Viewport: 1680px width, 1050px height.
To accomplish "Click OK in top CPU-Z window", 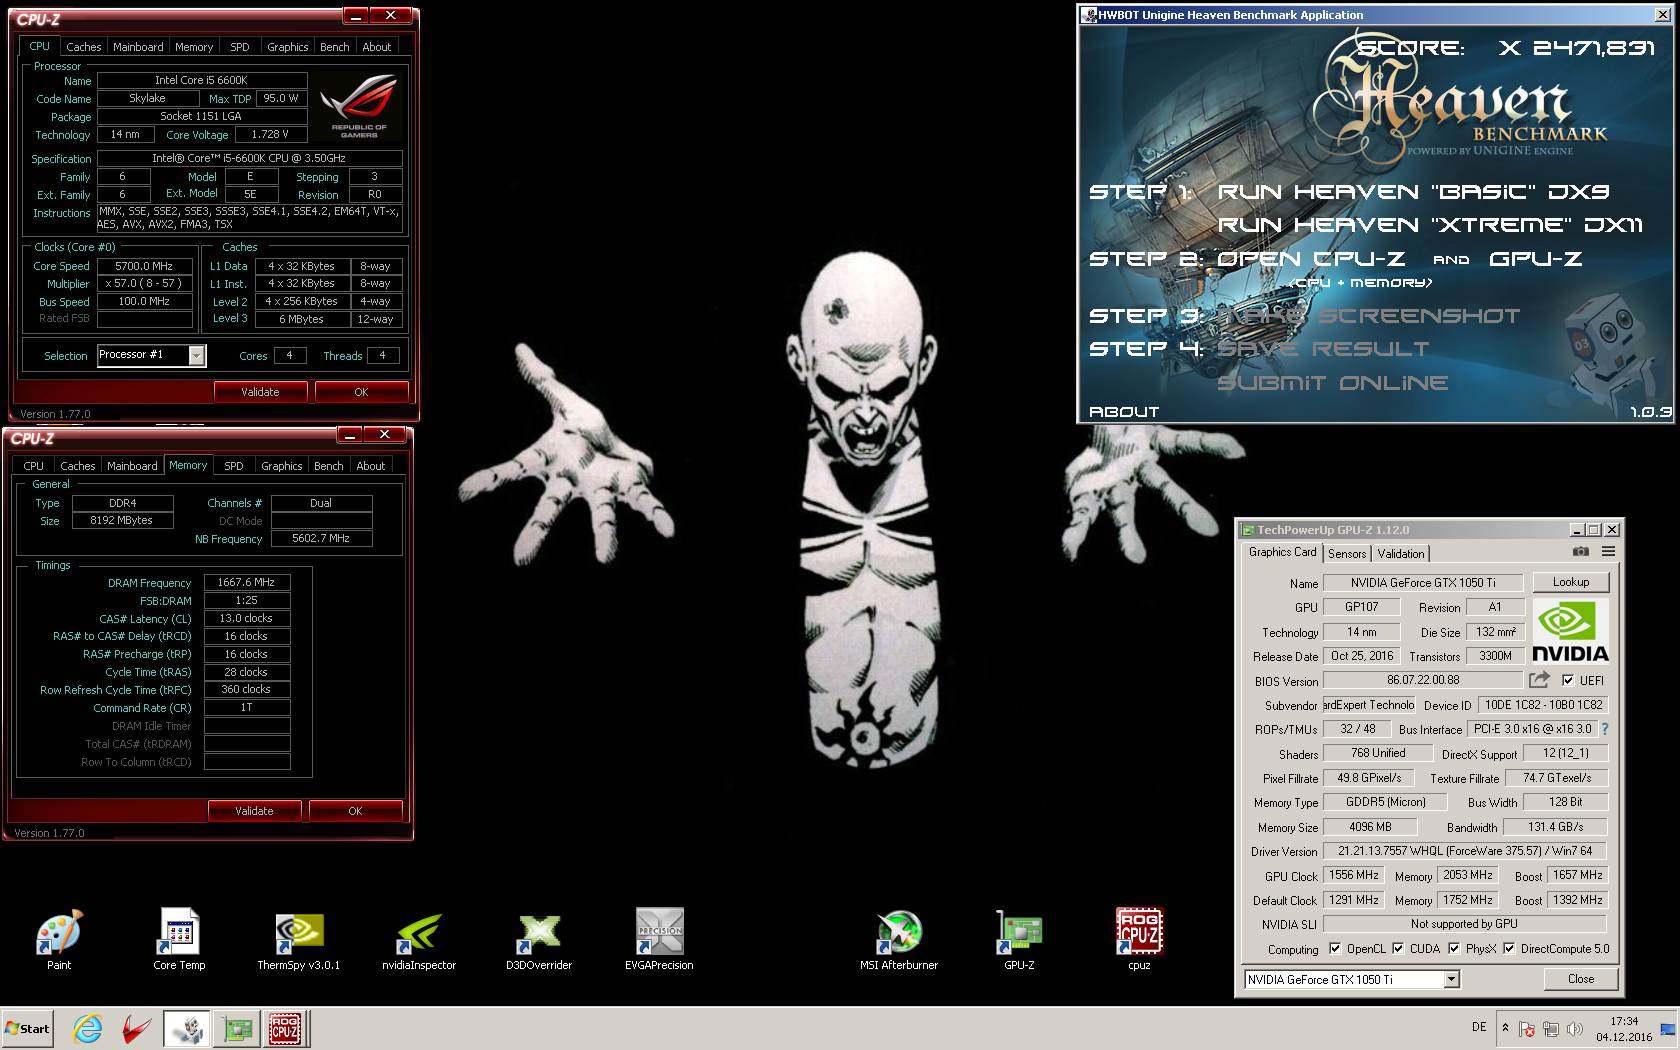I will click(x=361, y=392).
